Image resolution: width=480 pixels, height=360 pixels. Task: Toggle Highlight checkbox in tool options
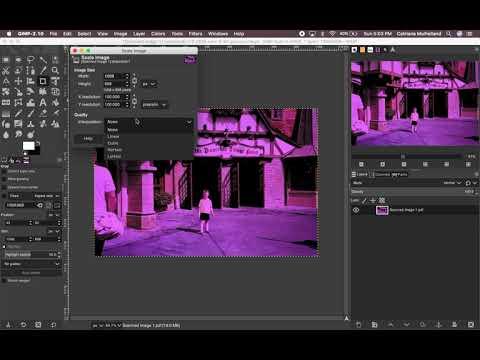[4, 247]
